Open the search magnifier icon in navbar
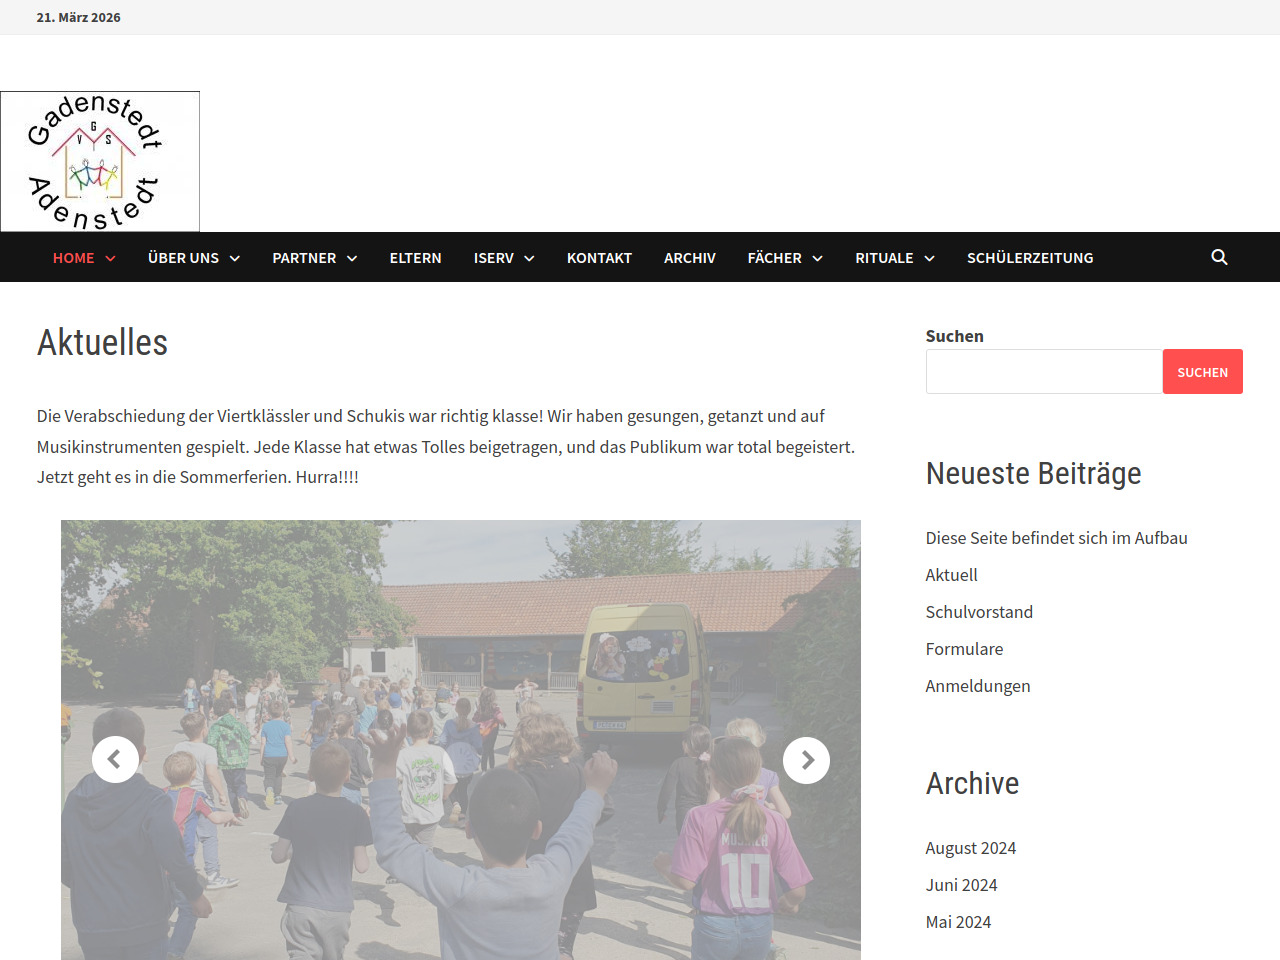Viewport: 1280px width, 960px height. (x=1219, y=257)
